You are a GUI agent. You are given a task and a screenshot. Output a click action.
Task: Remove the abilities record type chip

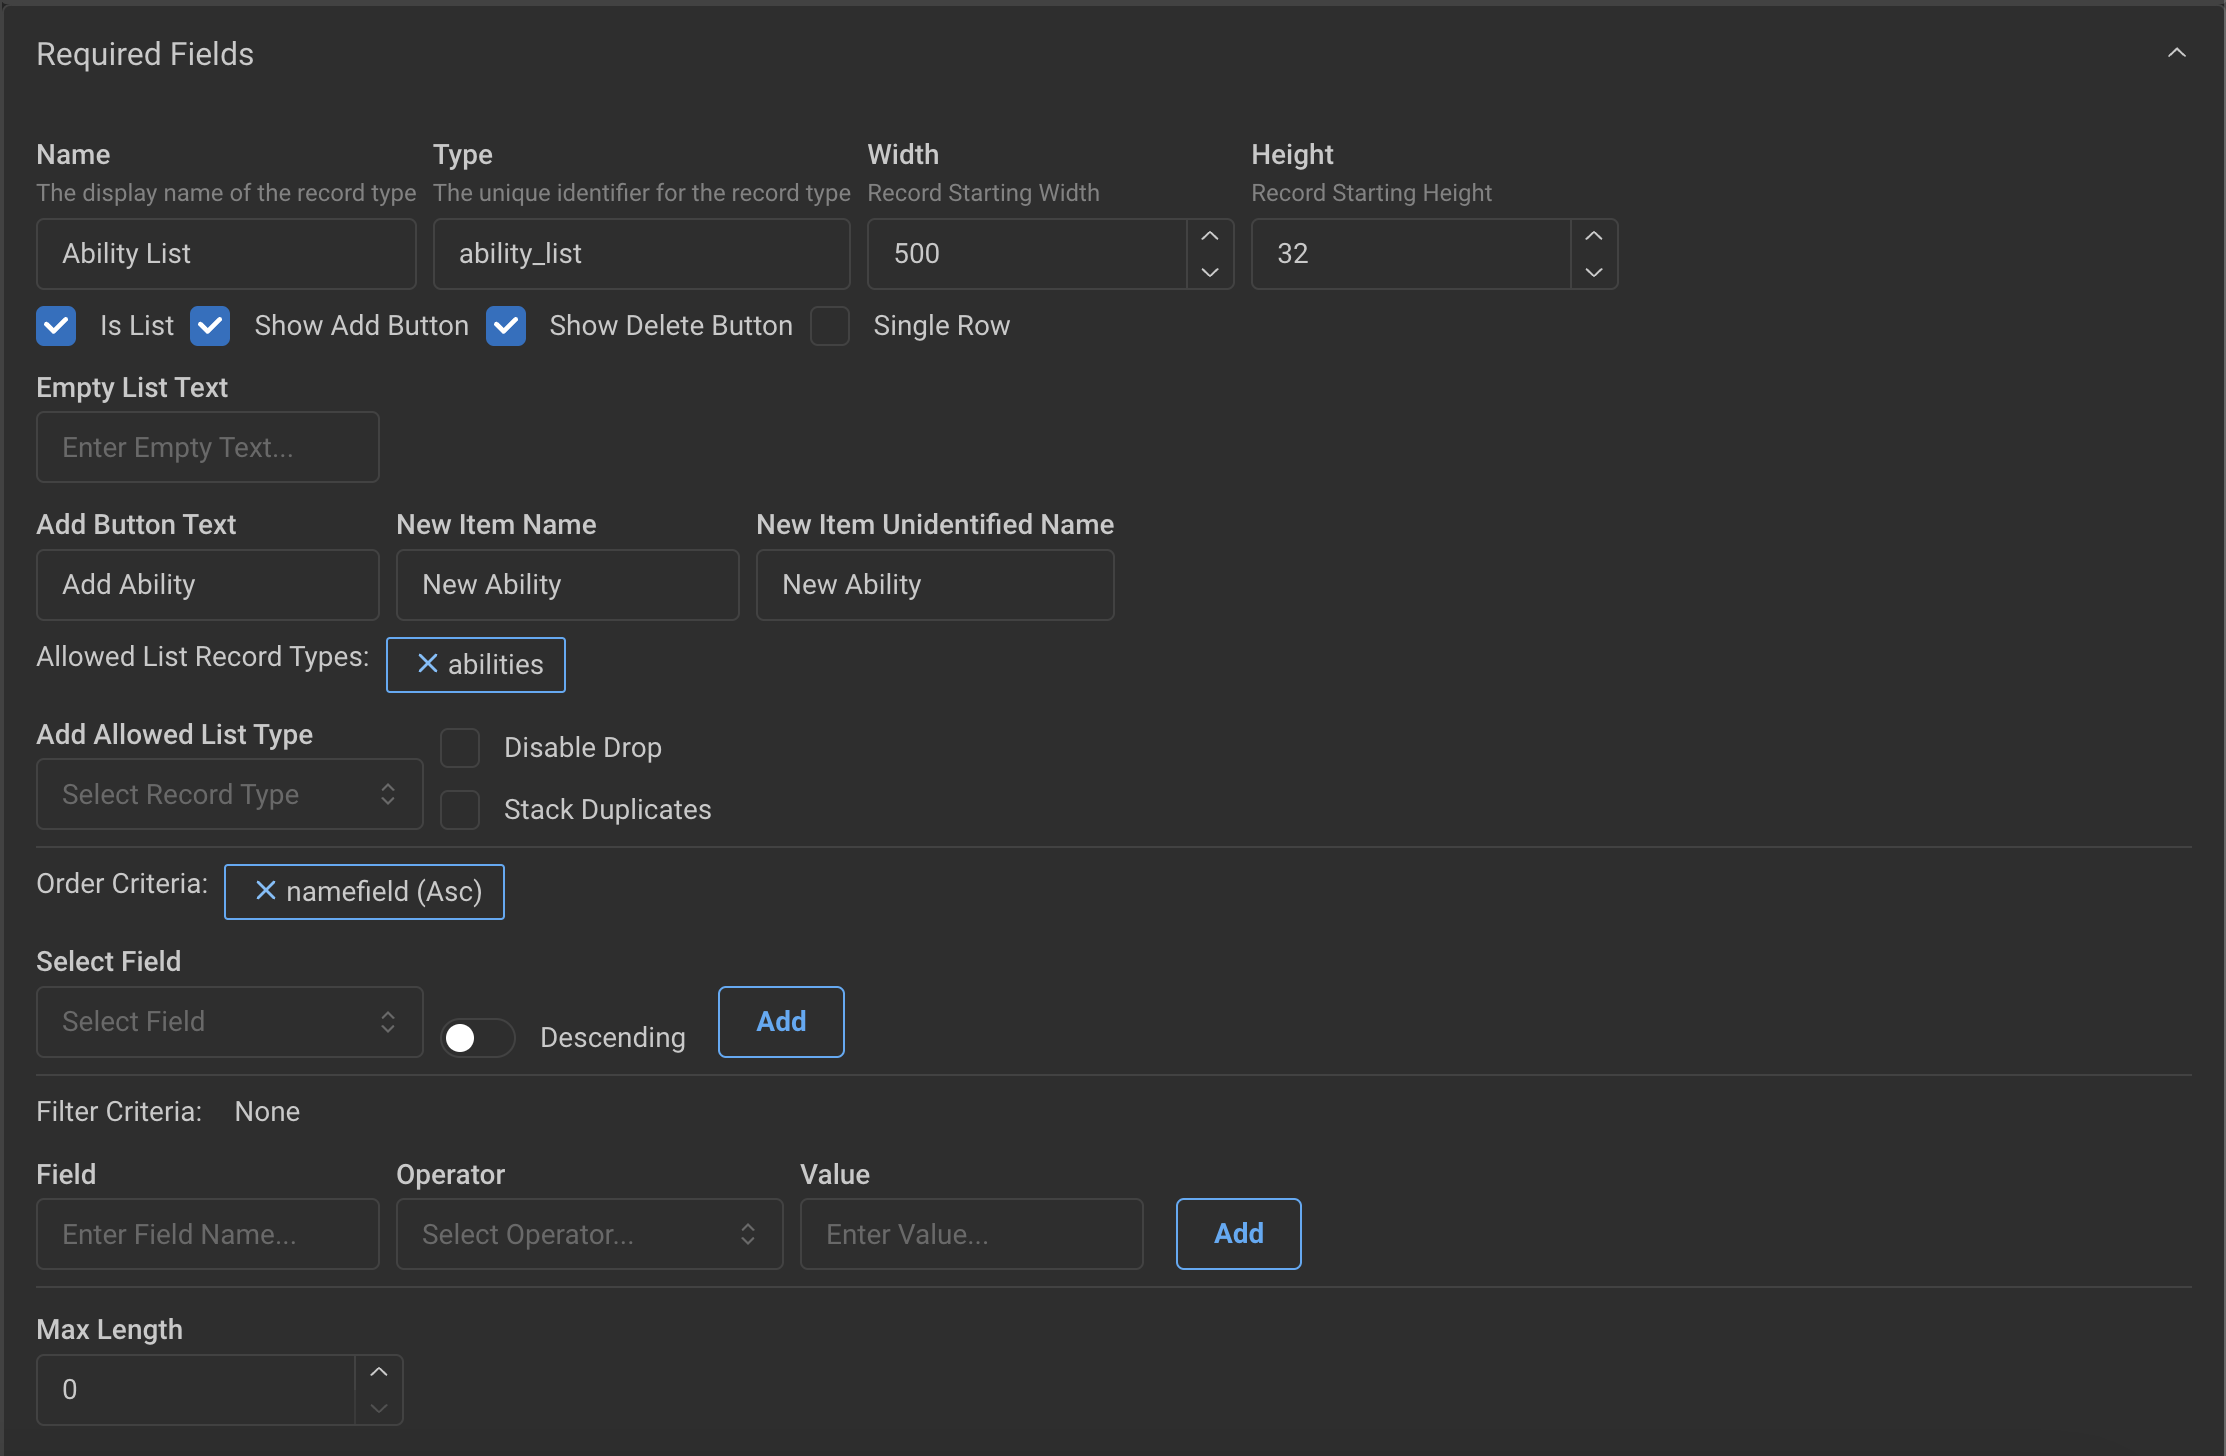click(x=427, y=664)
